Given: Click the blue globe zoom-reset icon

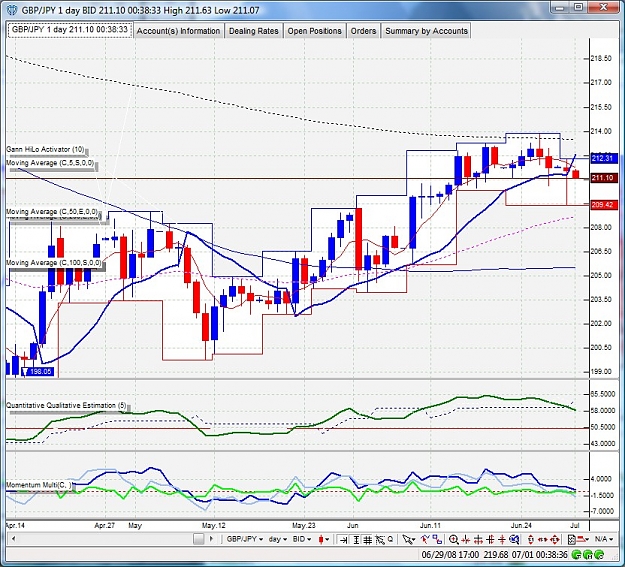Looking at the screenshot, I should 514,540.
